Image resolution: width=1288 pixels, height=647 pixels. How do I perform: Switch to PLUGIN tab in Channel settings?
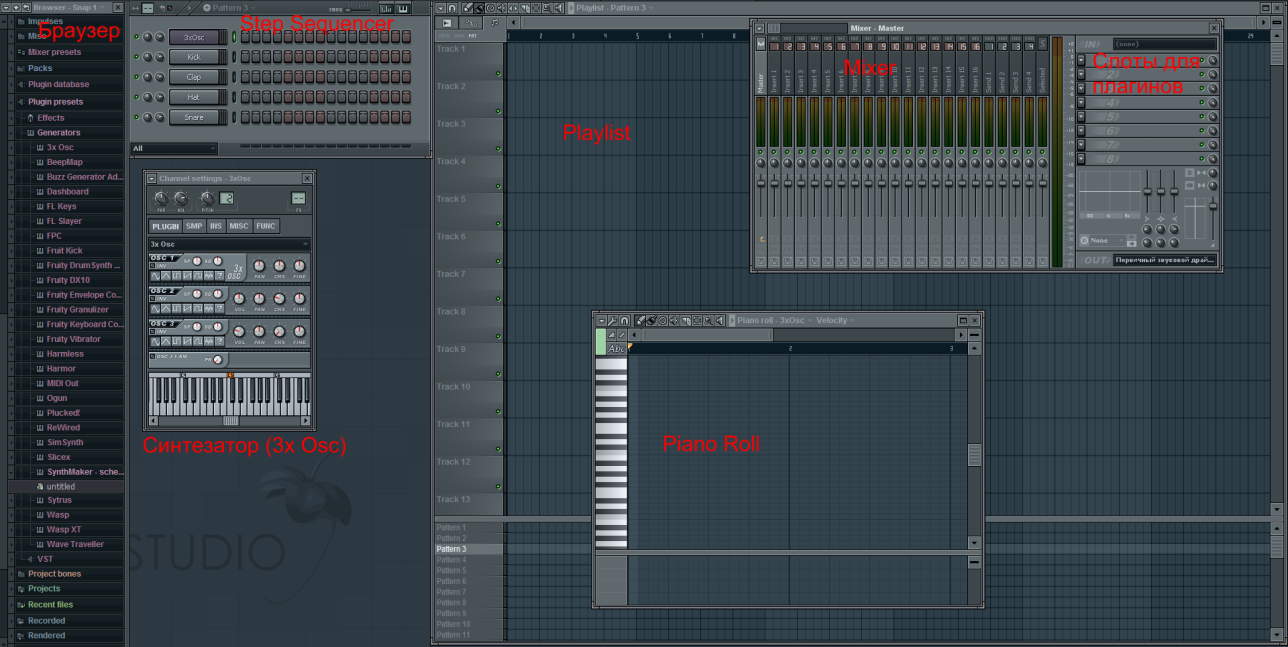[x=165, y=226]
